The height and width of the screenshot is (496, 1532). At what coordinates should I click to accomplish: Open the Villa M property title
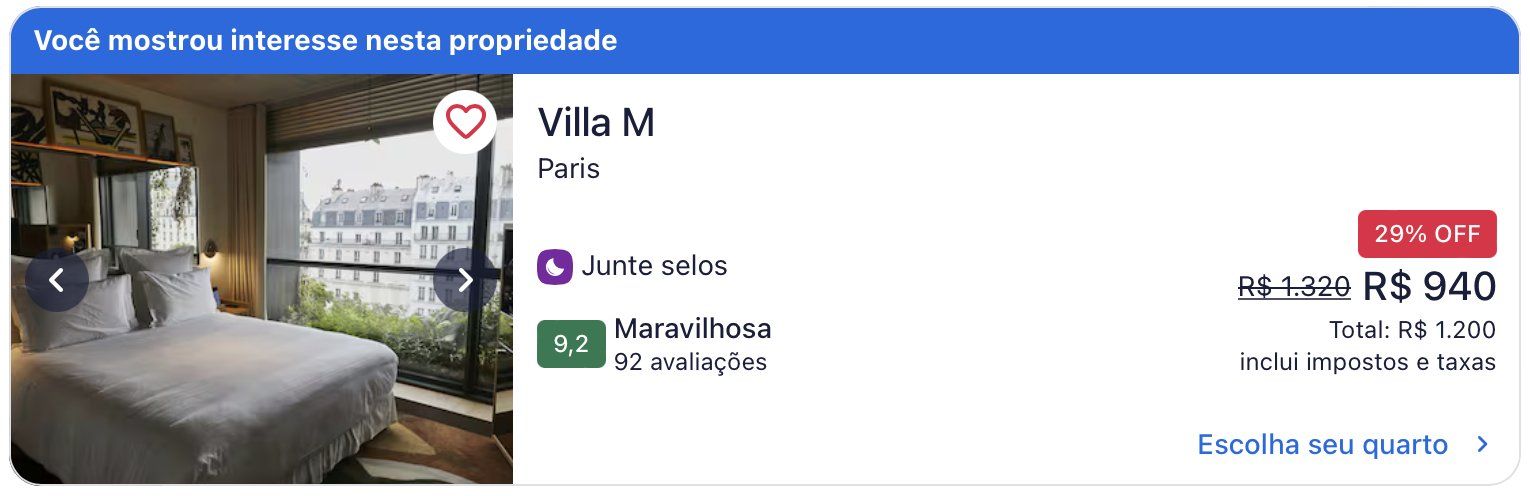pos(596,123)
